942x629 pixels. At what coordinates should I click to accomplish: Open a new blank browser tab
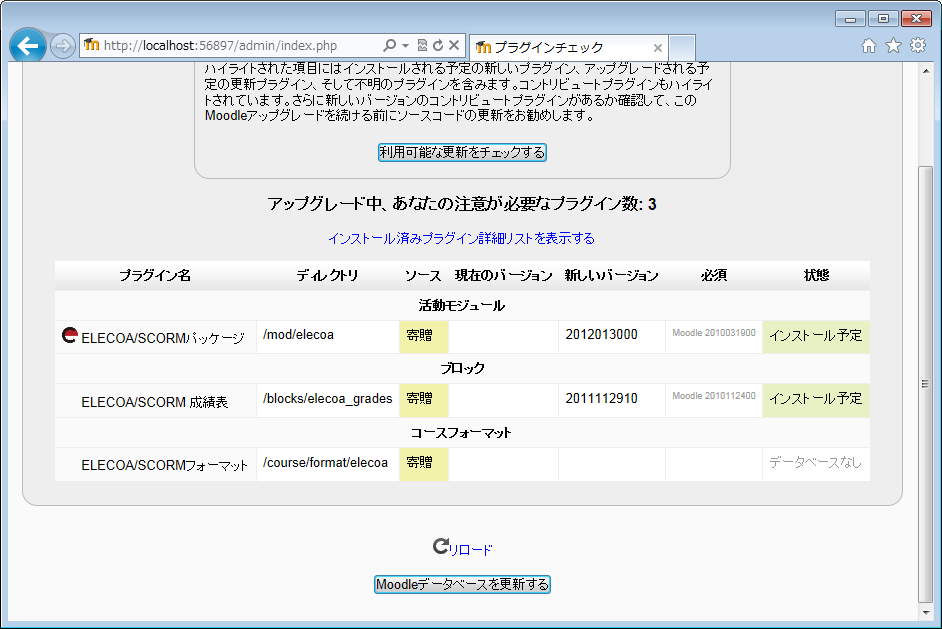682,47
